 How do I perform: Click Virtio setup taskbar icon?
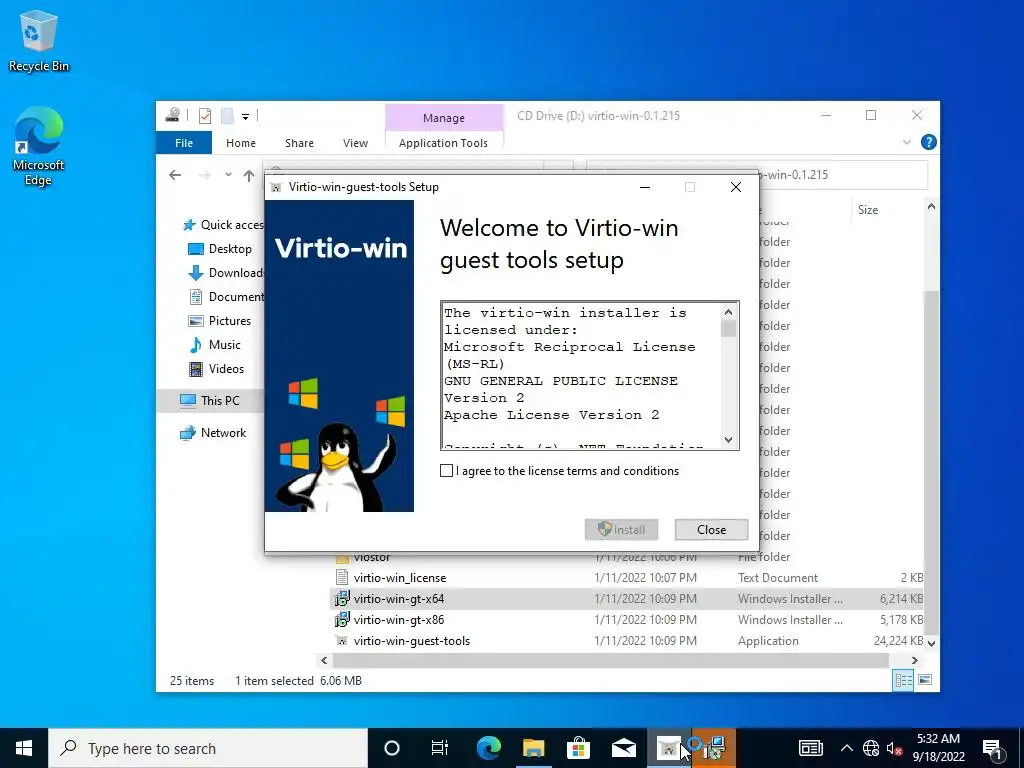669,748
